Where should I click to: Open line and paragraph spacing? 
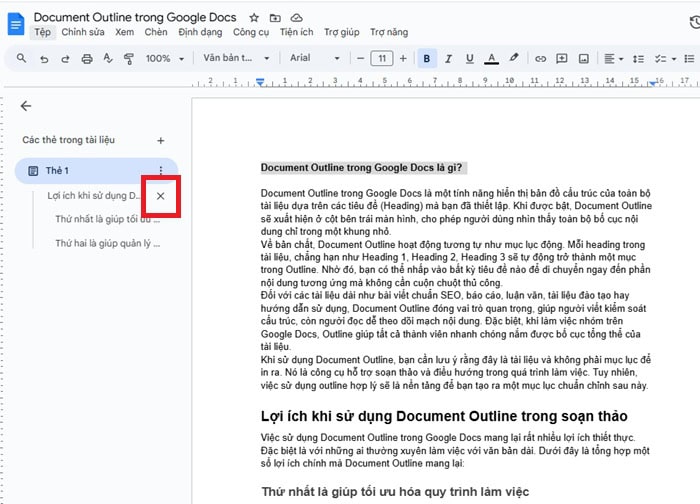(638, 58)
